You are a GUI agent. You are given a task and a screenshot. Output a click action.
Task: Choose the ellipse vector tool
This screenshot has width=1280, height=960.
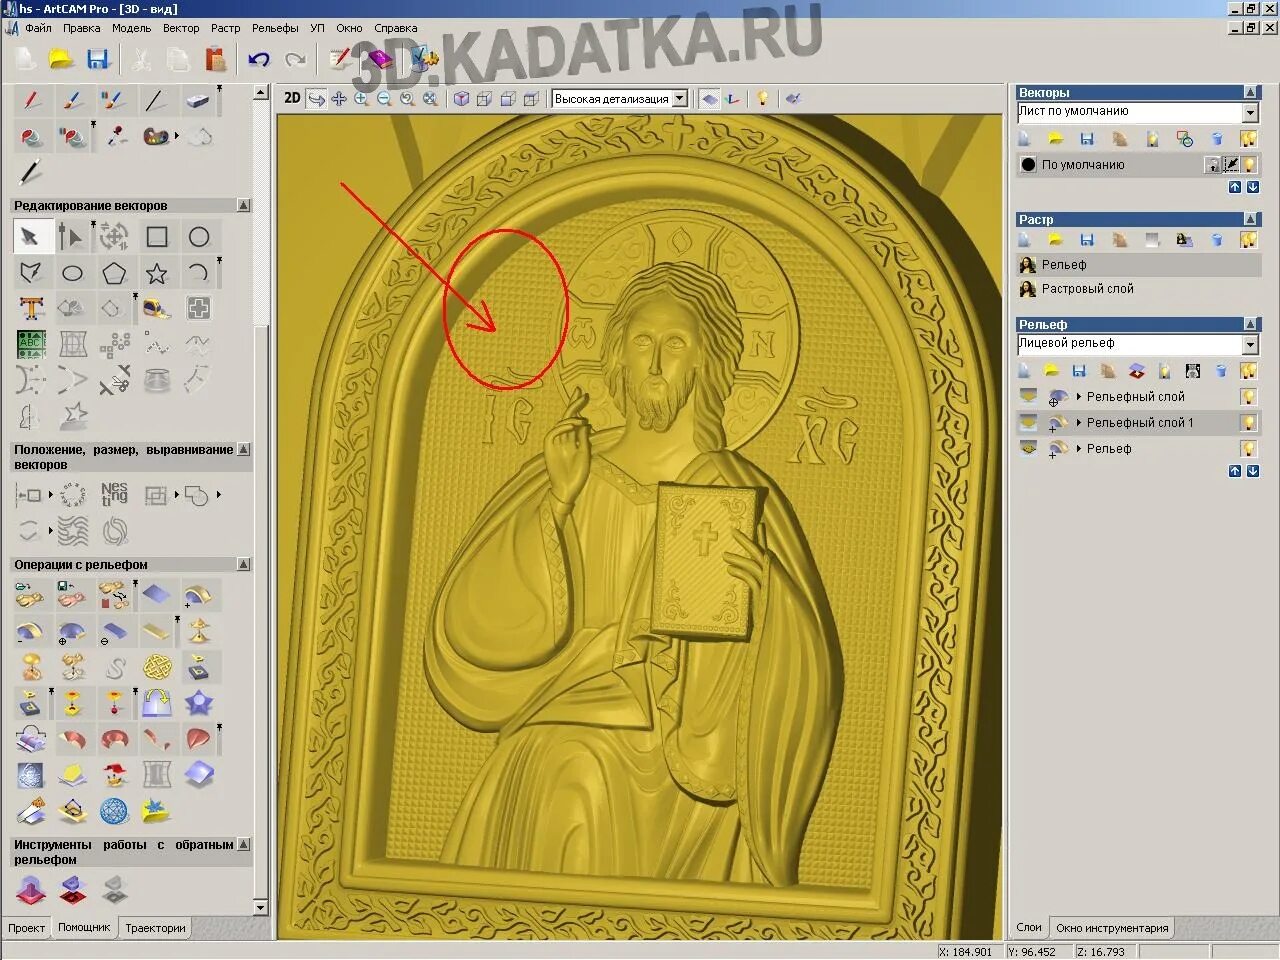pos(72,273)
